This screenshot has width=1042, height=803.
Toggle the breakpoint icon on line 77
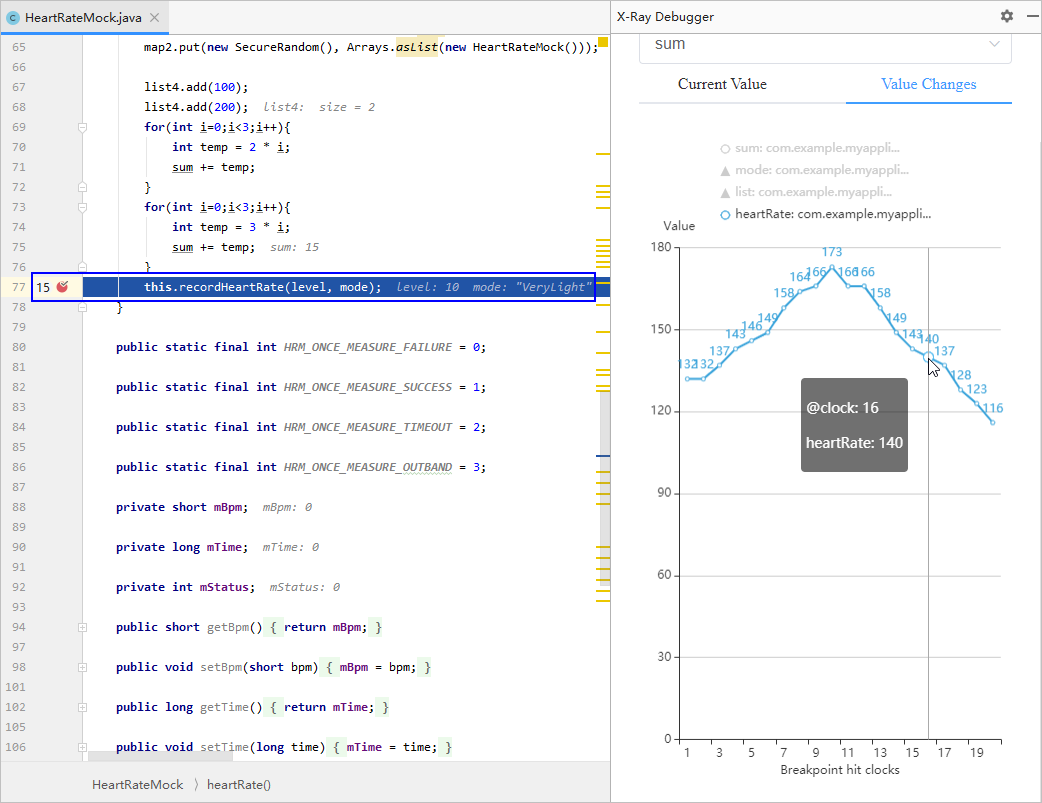tap(62, 287)
